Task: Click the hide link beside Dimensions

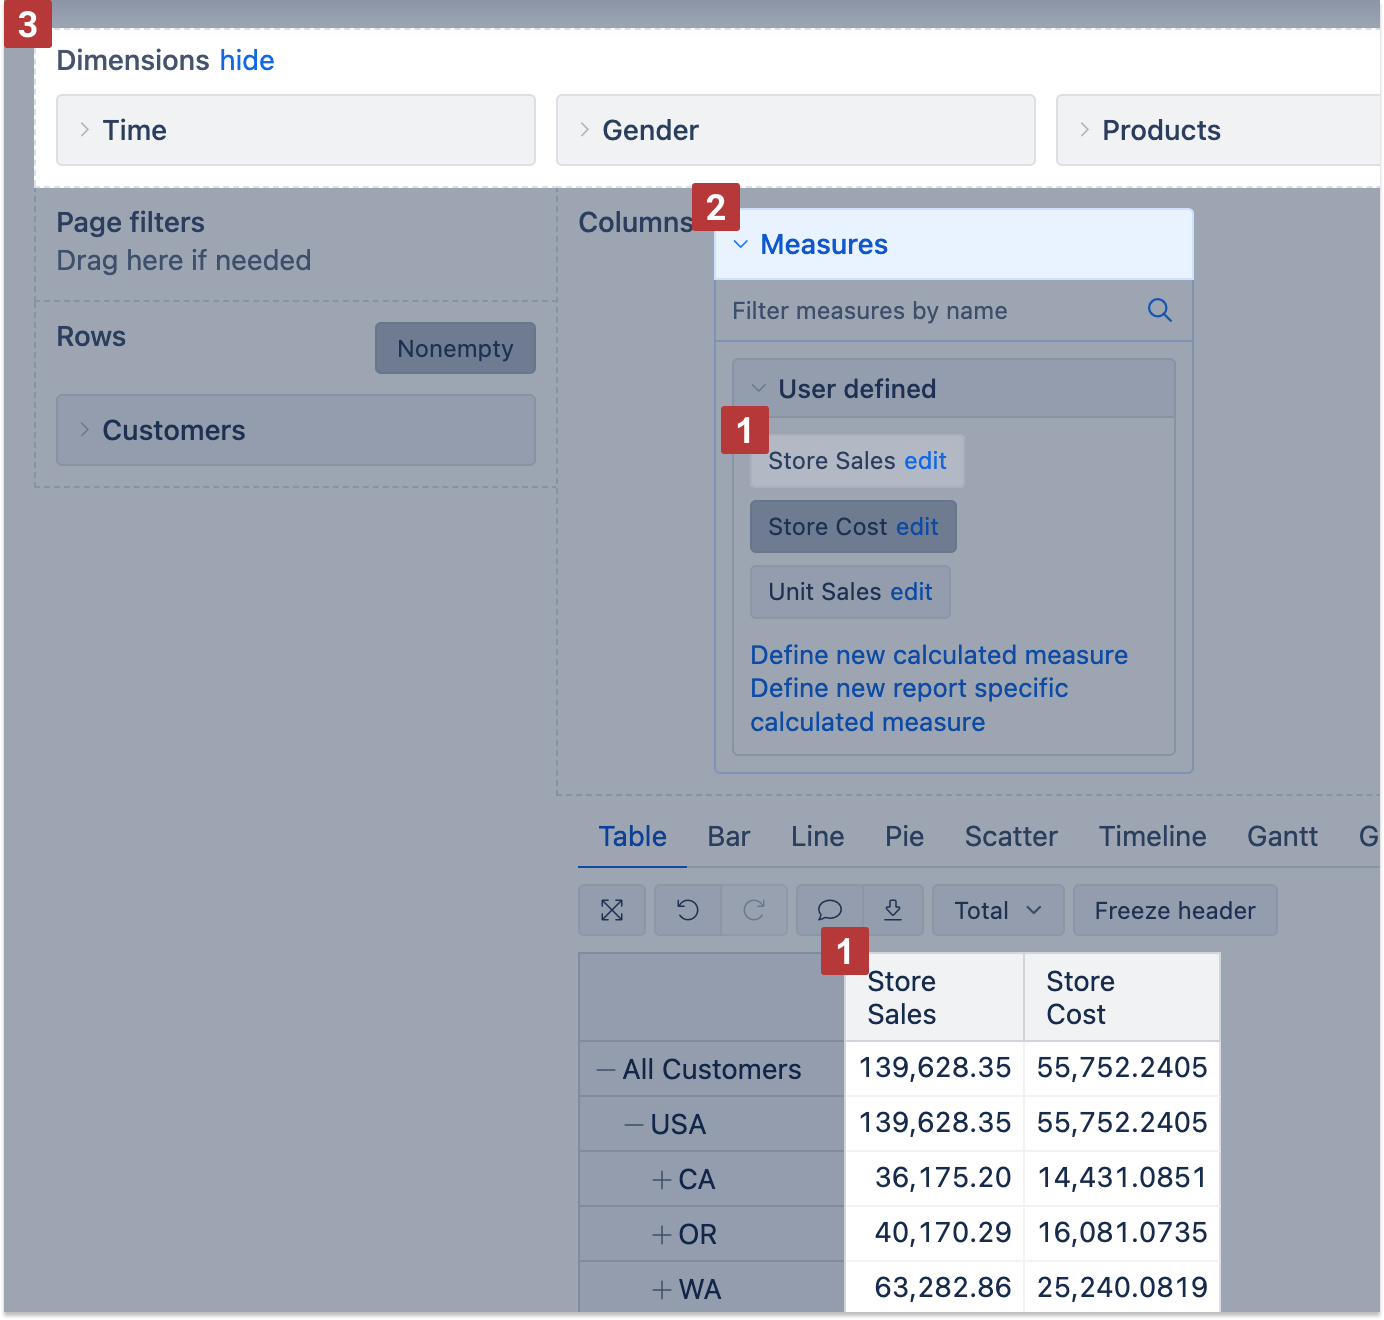Action: (x=247, y=60)
